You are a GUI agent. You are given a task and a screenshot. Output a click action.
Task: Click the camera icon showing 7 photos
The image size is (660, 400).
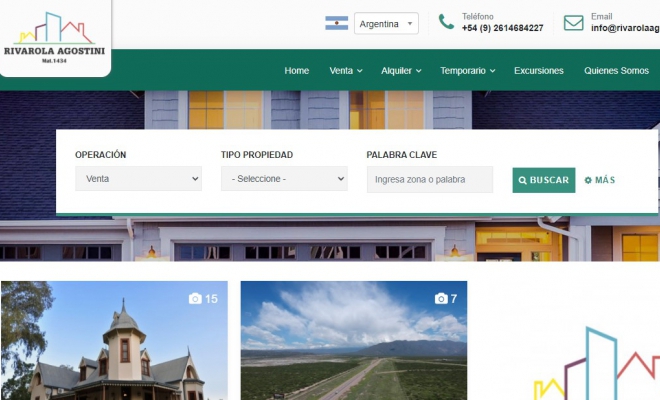pos(440,299)
